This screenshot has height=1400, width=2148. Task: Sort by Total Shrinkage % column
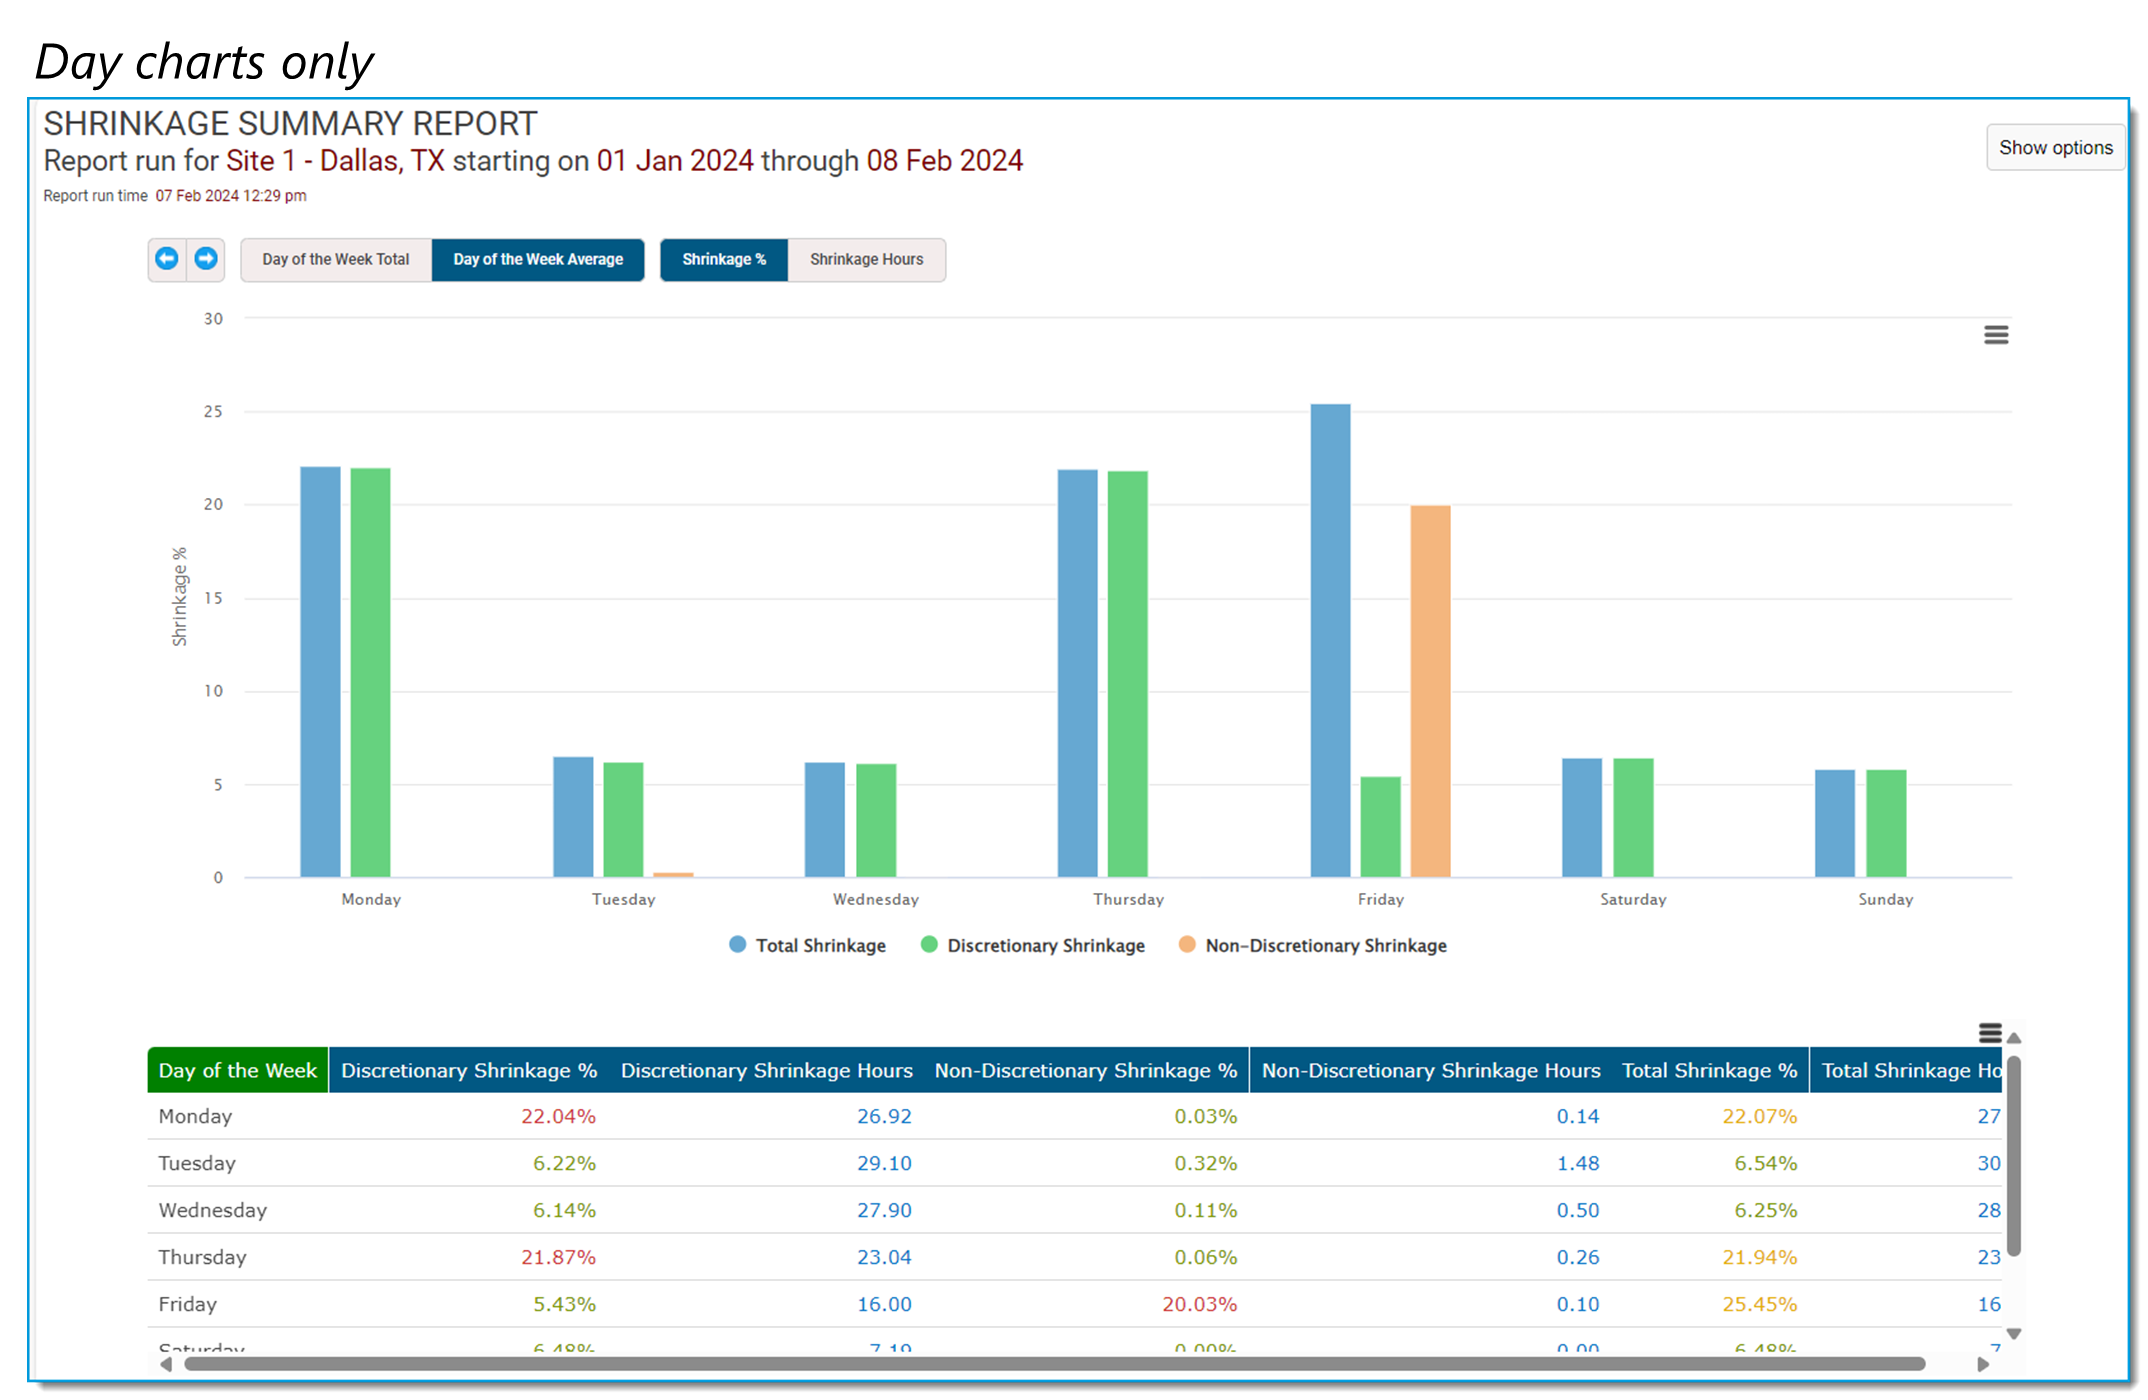coord(1710,1070)
